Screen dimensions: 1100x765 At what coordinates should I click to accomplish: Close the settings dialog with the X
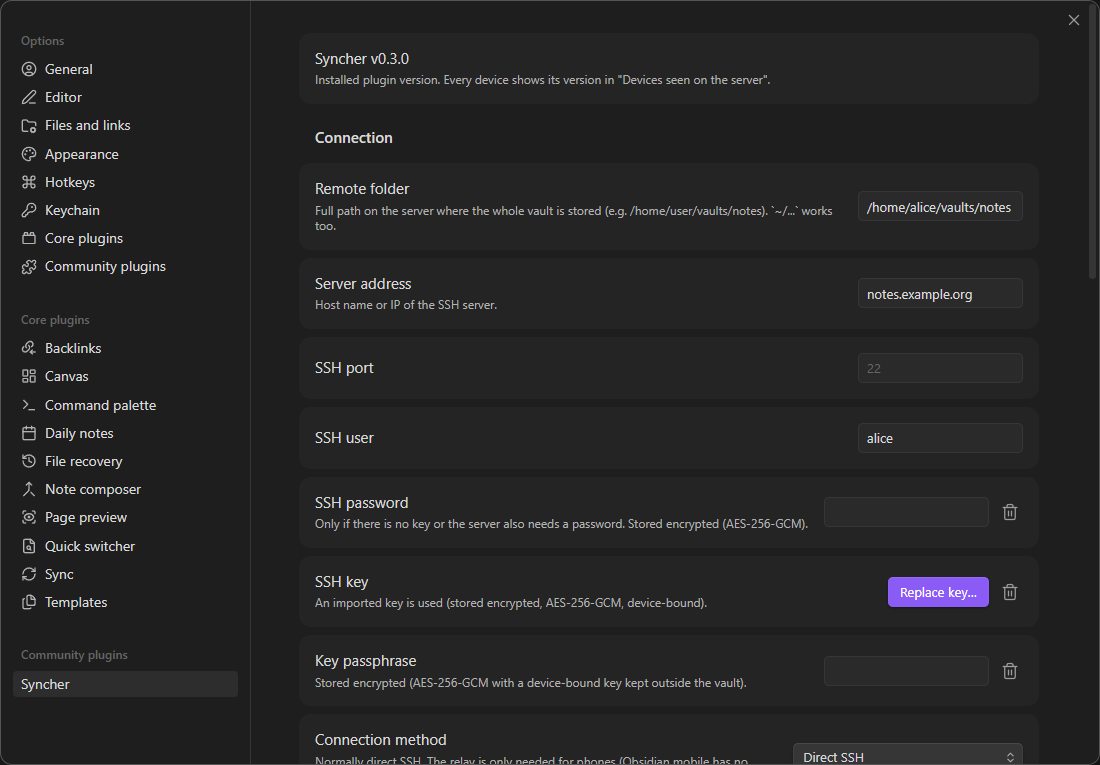[x=1073, y=20]
